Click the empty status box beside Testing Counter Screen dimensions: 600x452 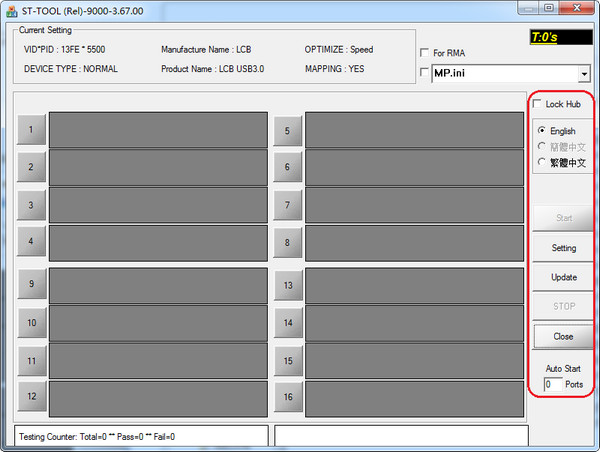tap(401, 436)
